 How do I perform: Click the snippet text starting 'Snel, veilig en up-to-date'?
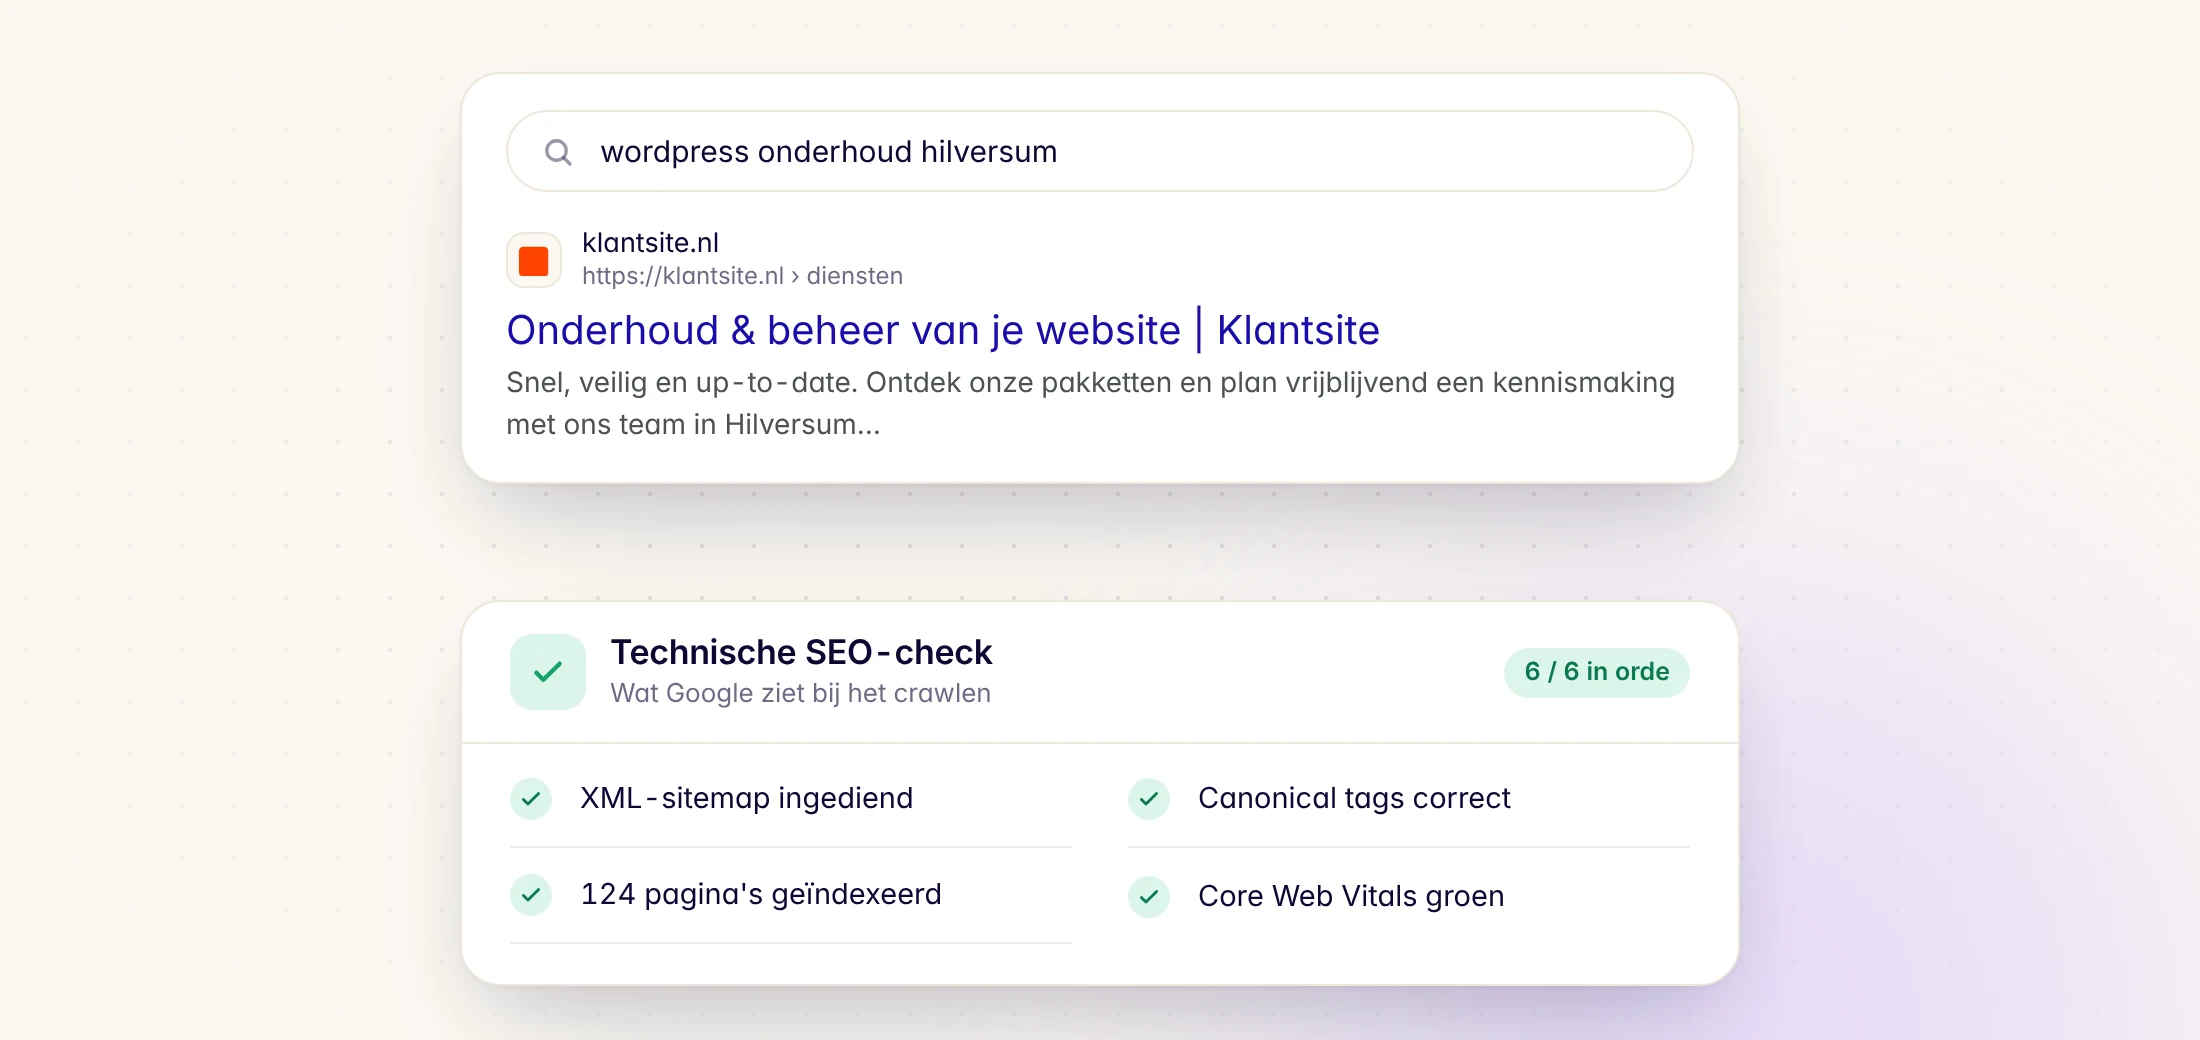(x=1090, y=403)
